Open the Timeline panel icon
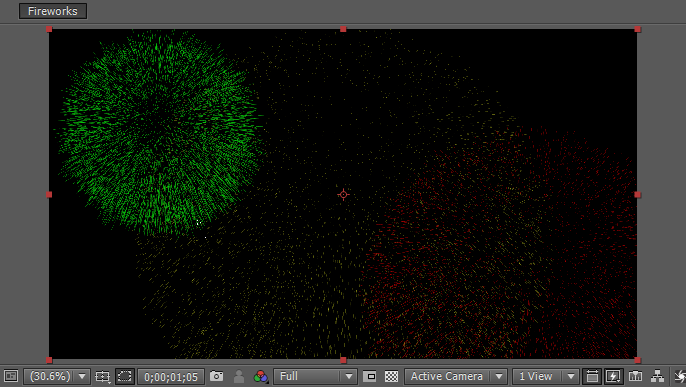Screen dimensions: 686x387 (x=636, y=376)
